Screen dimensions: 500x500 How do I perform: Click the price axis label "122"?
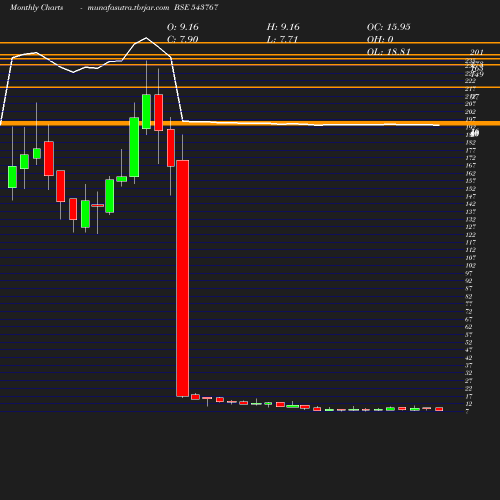(471, 235)
